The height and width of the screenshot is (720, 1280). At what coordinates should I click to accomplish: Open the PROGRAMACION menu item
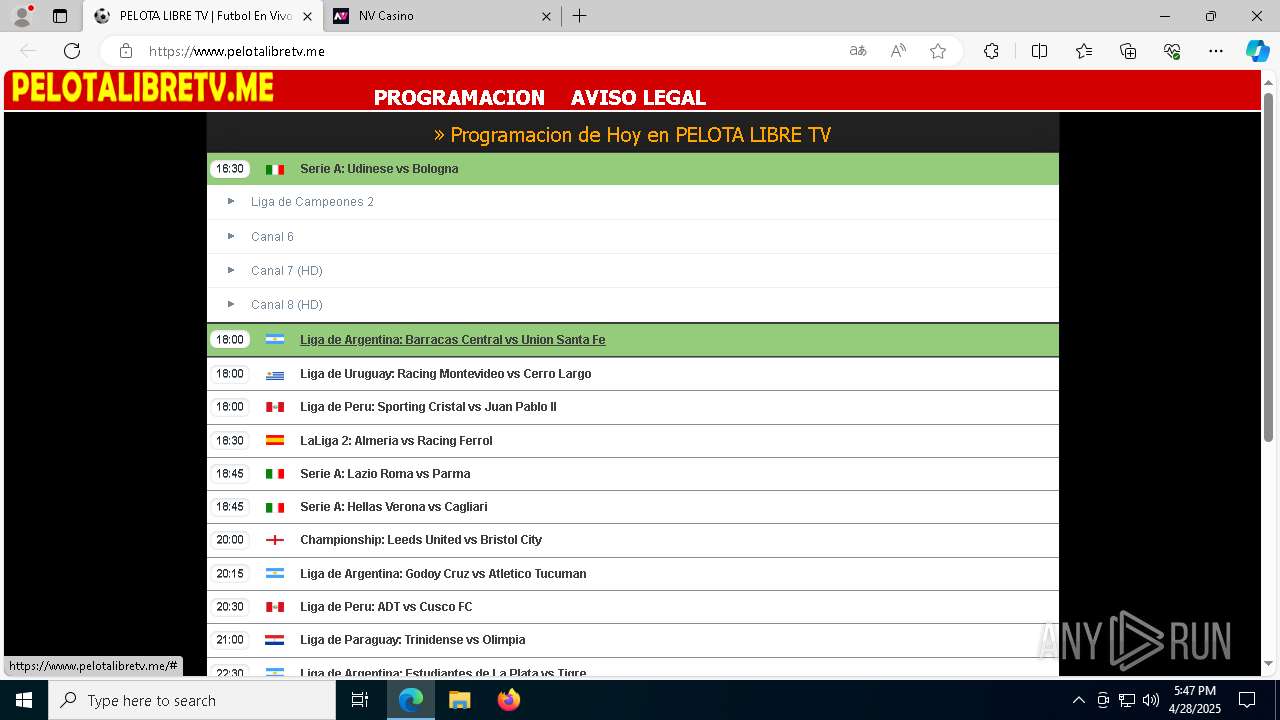[x=459, y=97]
